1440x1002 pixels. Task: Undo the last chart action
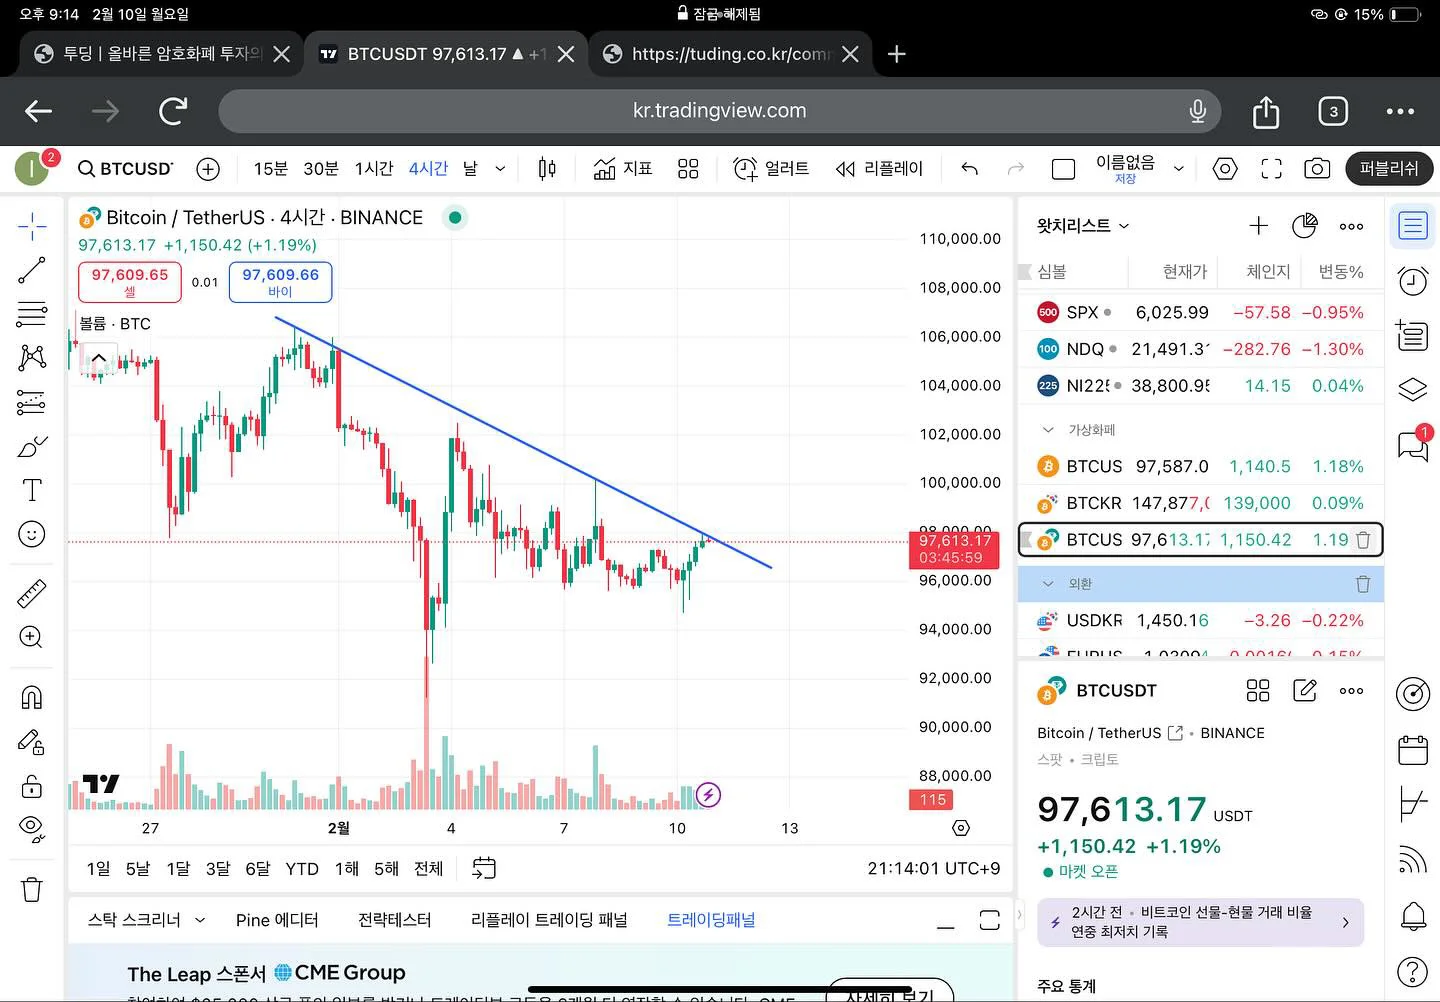point(969,169)
